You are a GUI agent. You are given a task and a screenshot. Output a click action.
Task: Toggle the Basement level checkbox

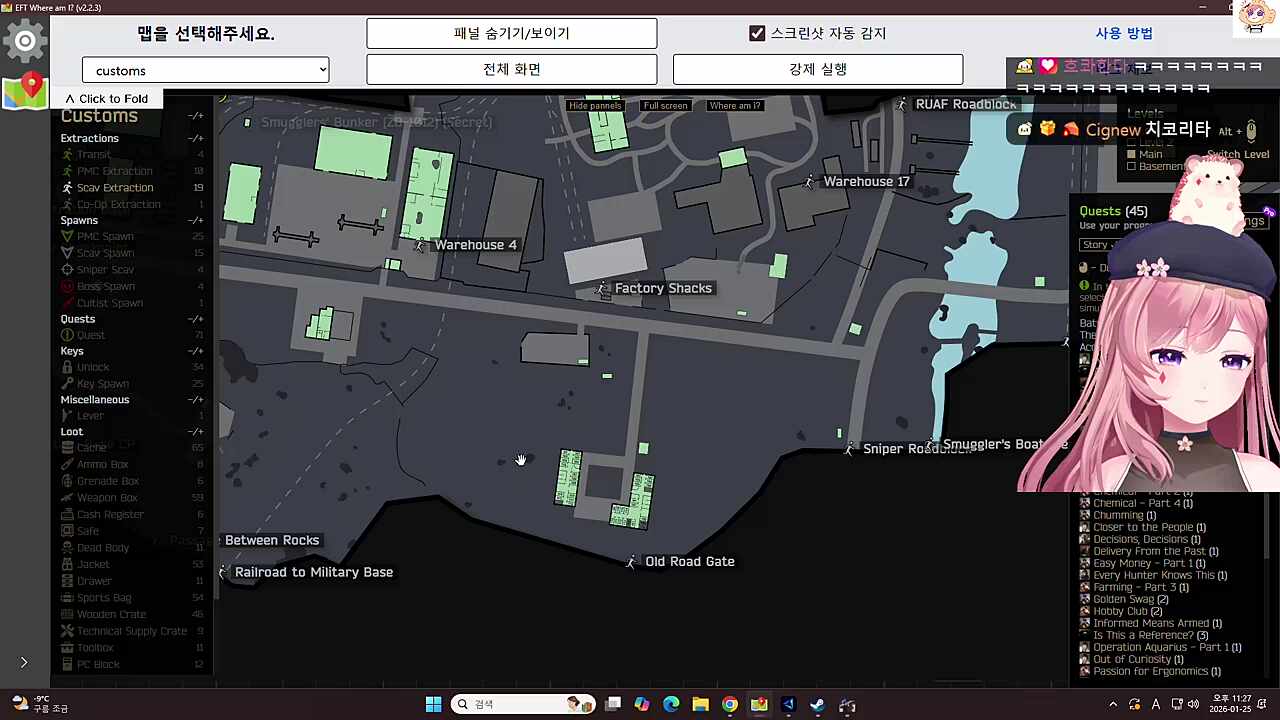(x=1131, y=167)
